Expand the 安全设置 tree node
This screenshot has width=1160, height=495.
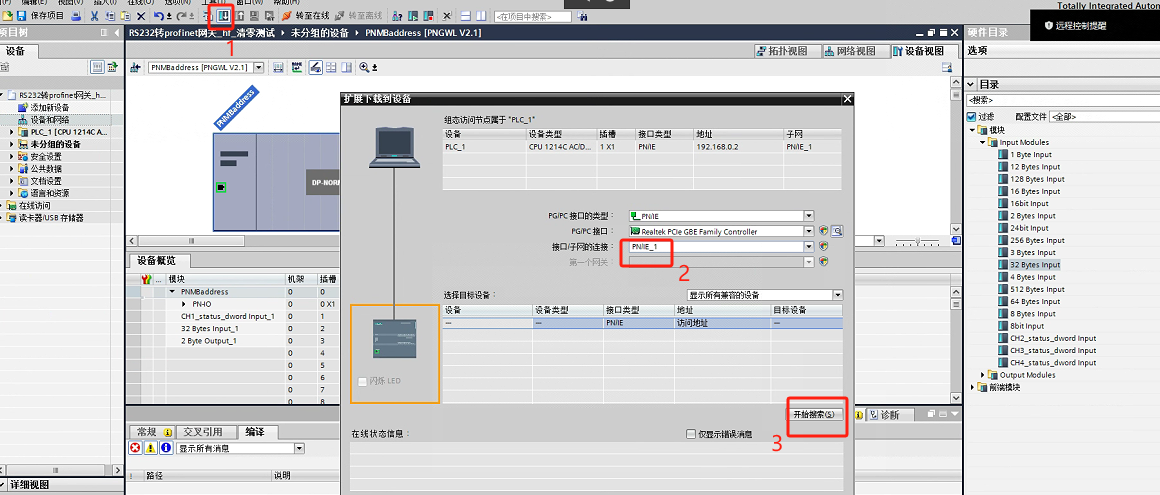(x=13, y=157)
